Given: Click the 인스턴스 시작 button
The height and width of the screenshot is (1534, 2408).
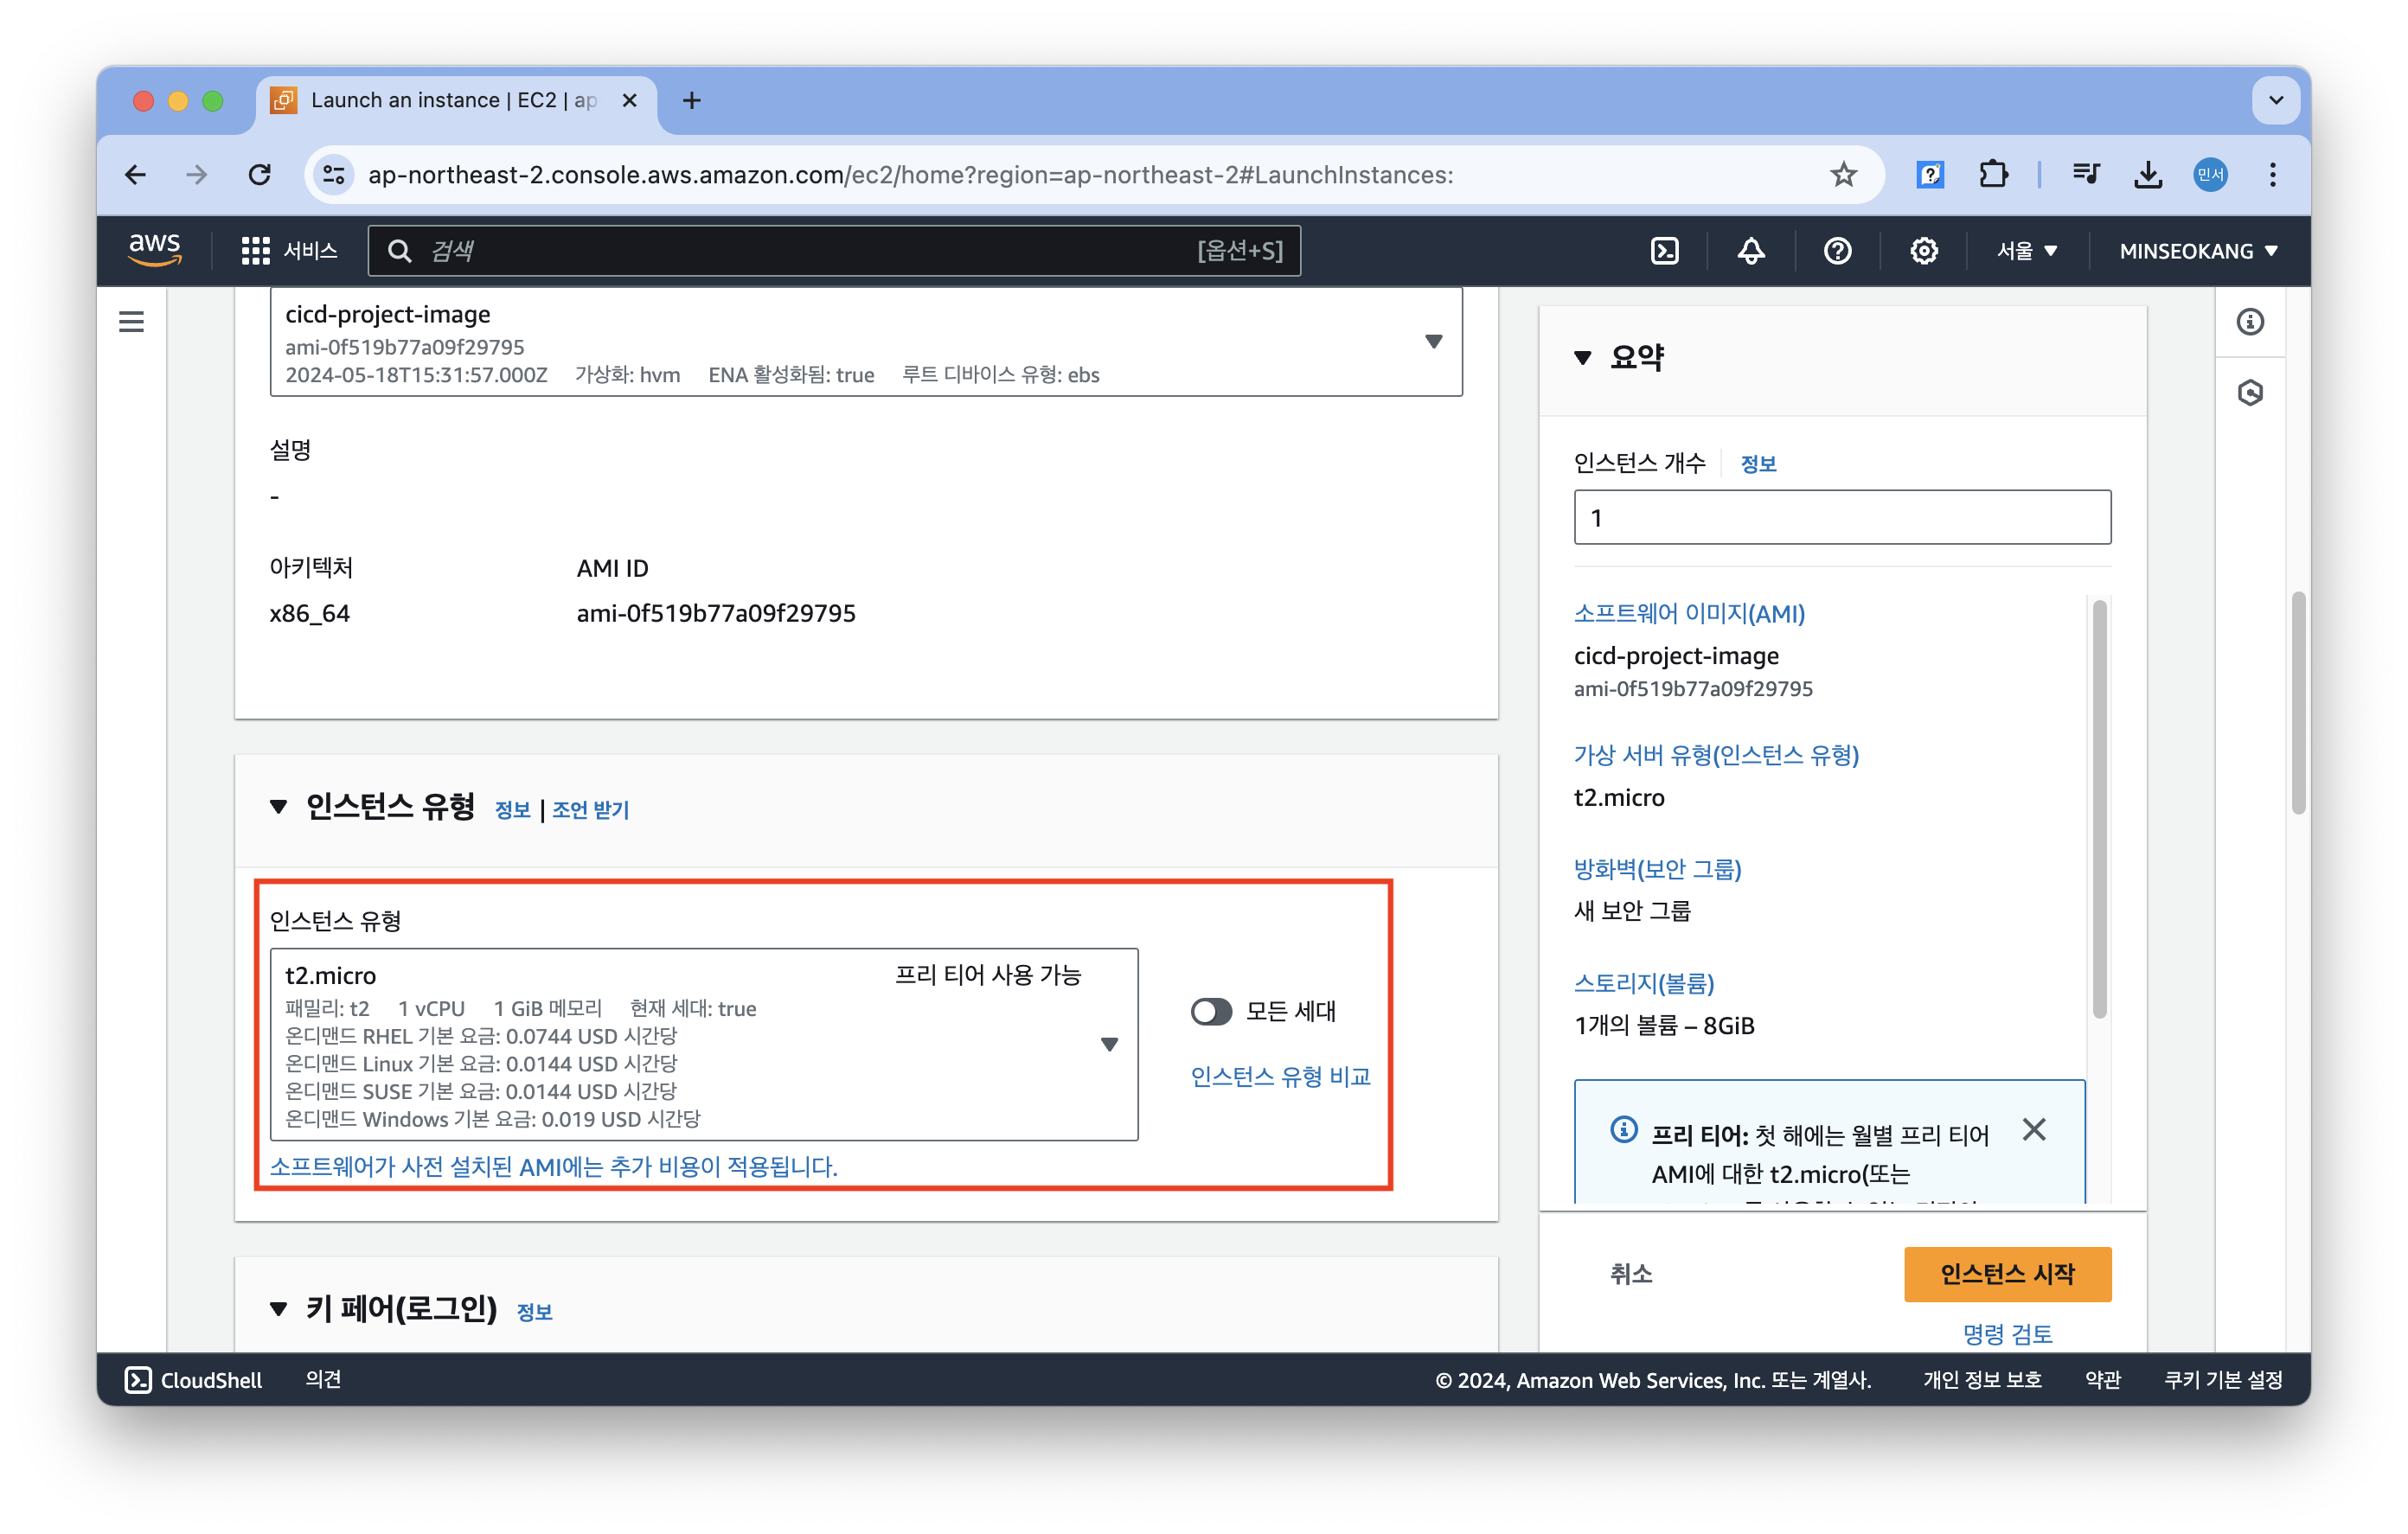Looking at the screenshot, I should coord(2006,1273).
